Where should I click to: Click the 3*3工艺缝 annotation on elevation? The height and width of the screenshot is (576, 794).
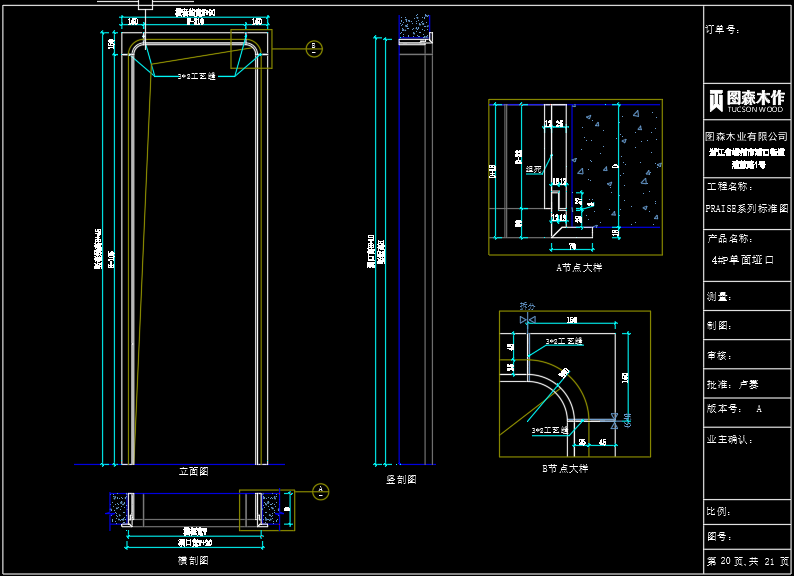196,76
